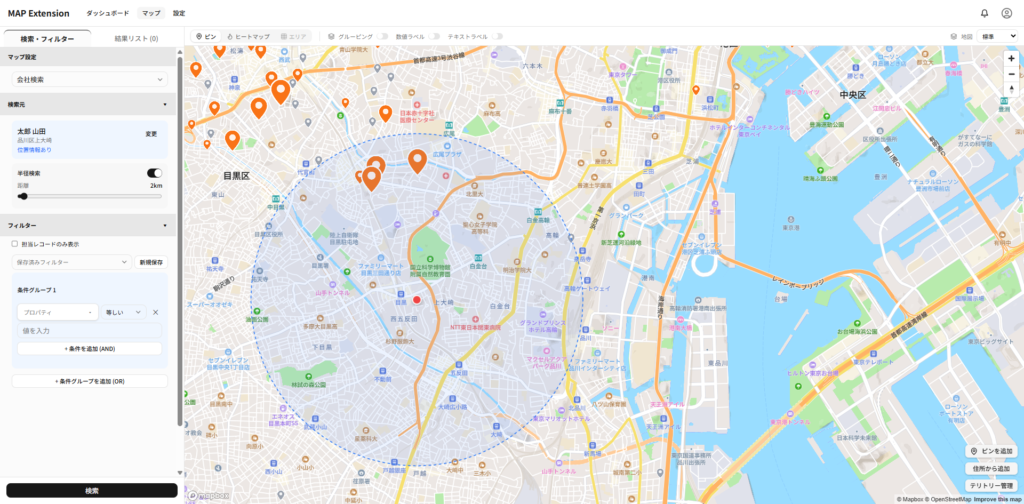Click the orange pin left of 日本赤十字社医療センター
The height and width of the screenshot is (504, 1024).
pyautogui.click(x=385, y=114)
